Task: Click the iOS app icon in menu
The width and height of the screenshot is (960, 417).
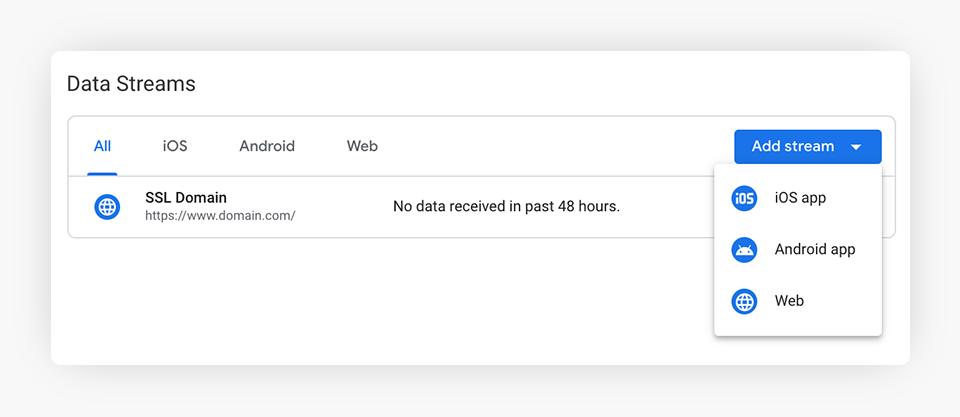Action: pyautogui.click(x=744, y=198)
